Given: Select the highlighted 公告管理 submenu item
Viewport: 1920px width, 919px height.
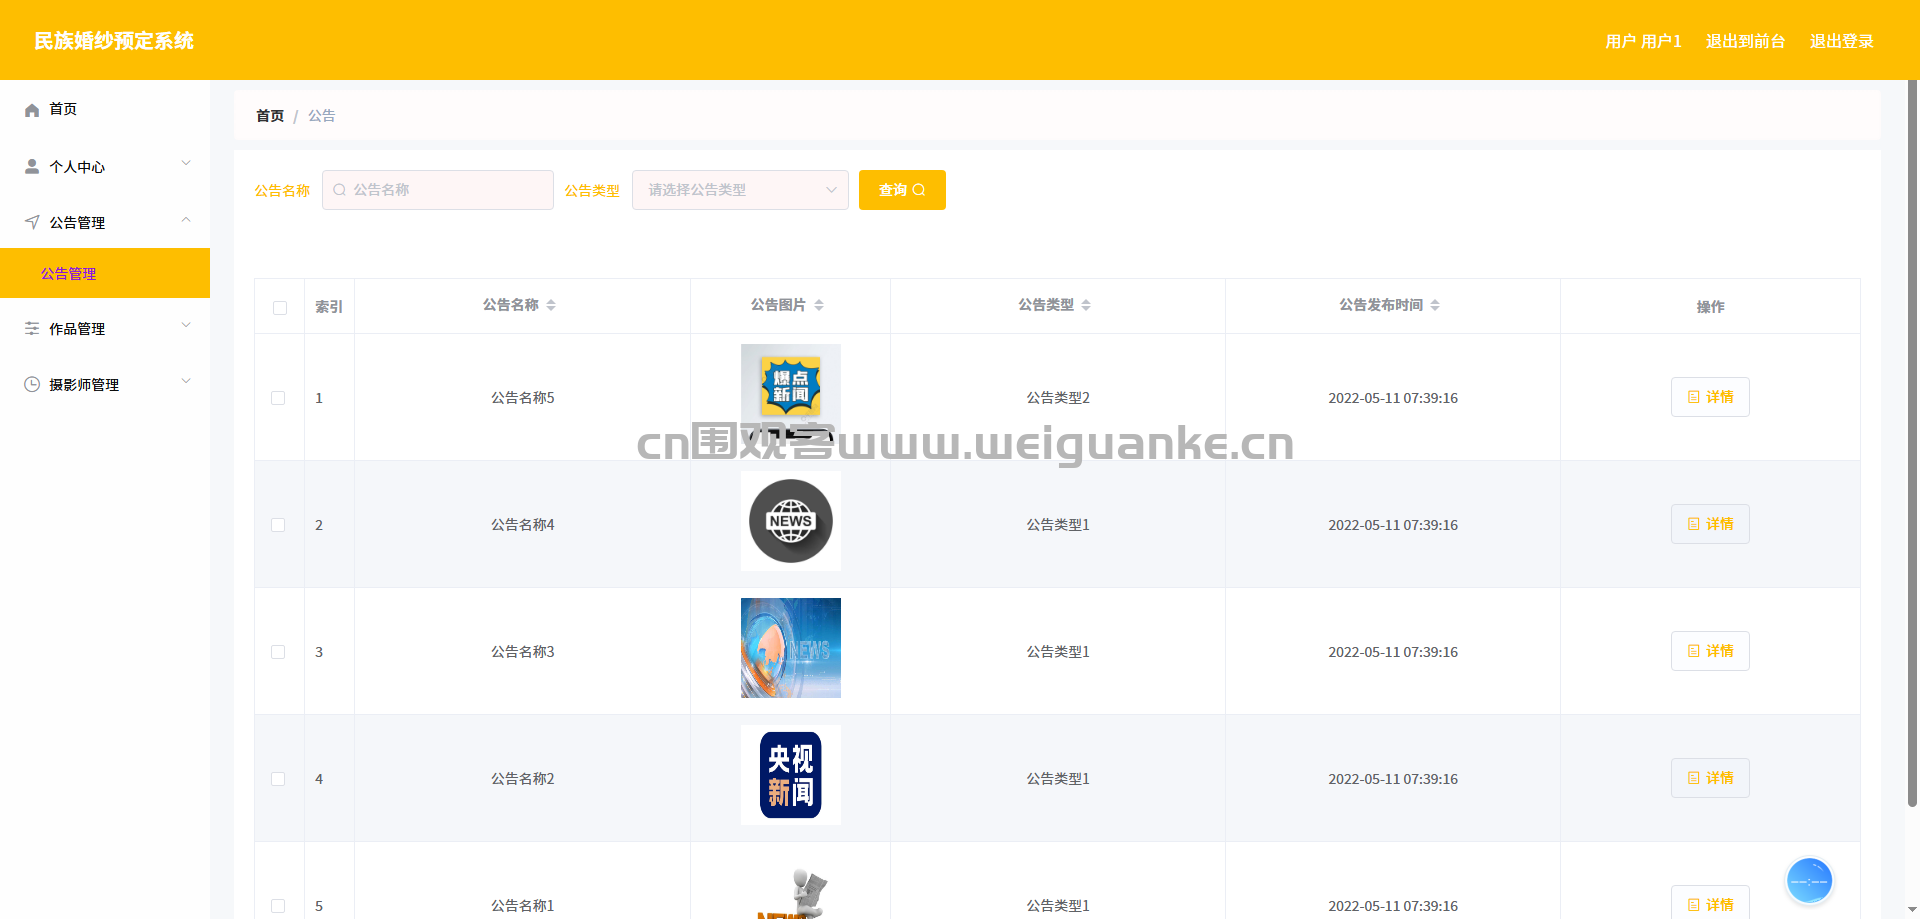Looking at the screenshot, I should (105, 273).
